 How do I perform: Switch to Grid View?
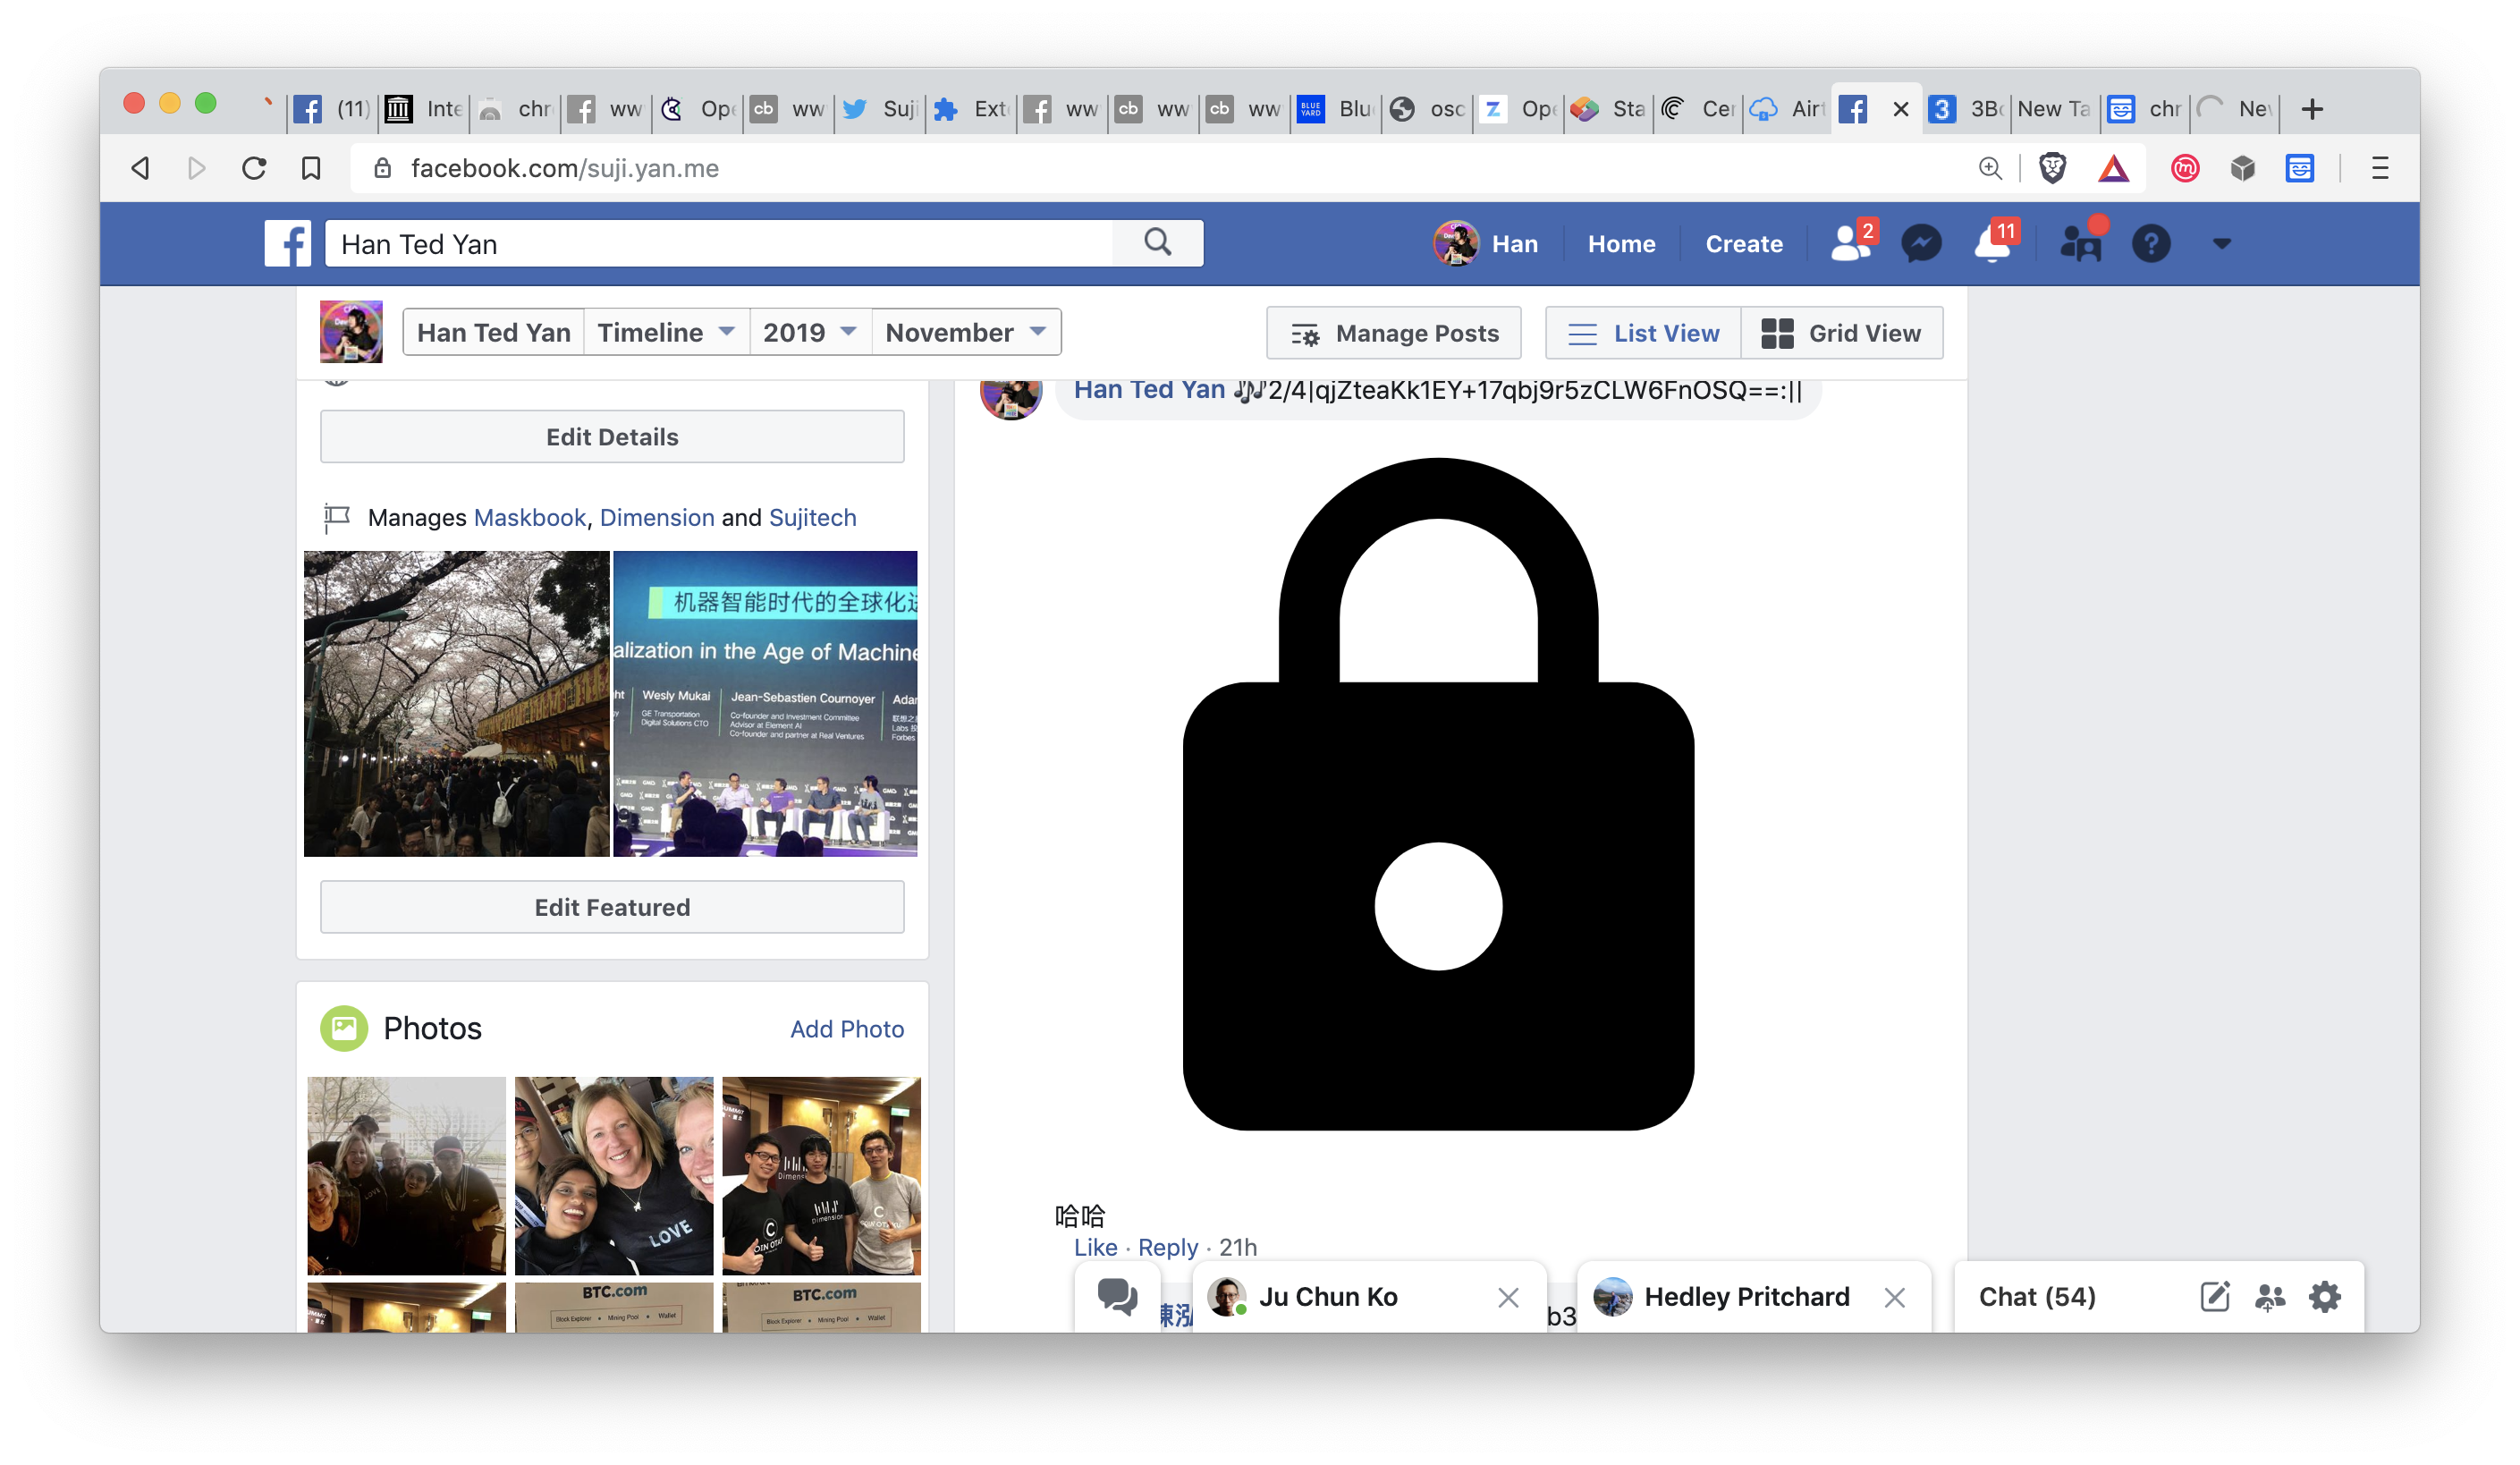1842,333
